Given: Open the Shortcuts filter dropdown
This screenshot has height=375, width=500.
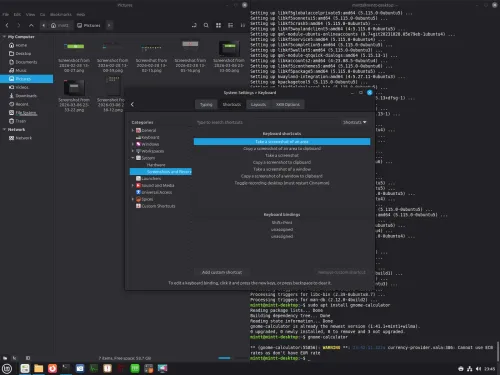Looking at the screenshot, I should click(x=355, y=123).
